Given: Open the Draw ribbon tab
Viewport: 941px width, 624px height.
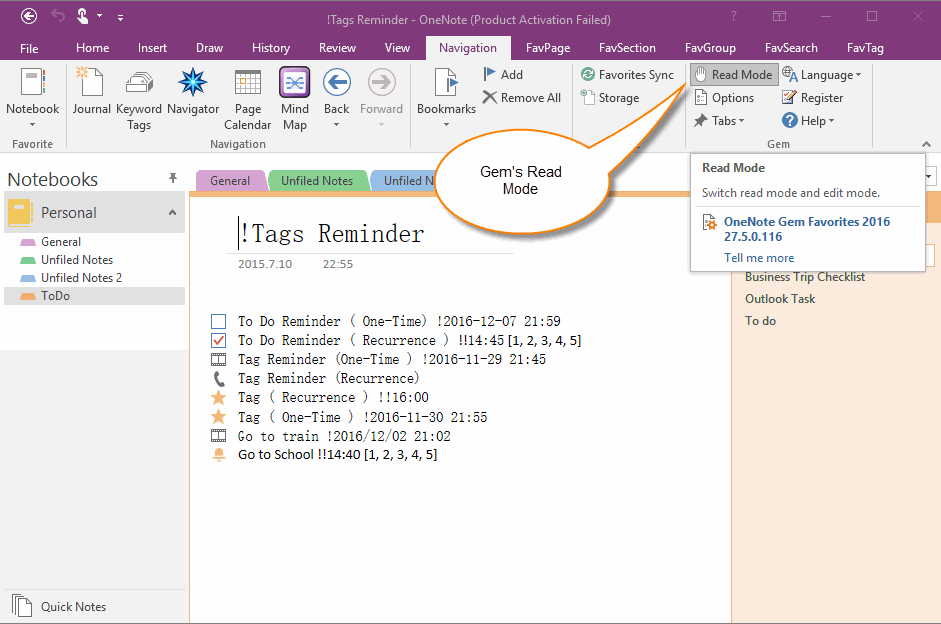Looking at the screenshot, I should pos(209,48).
